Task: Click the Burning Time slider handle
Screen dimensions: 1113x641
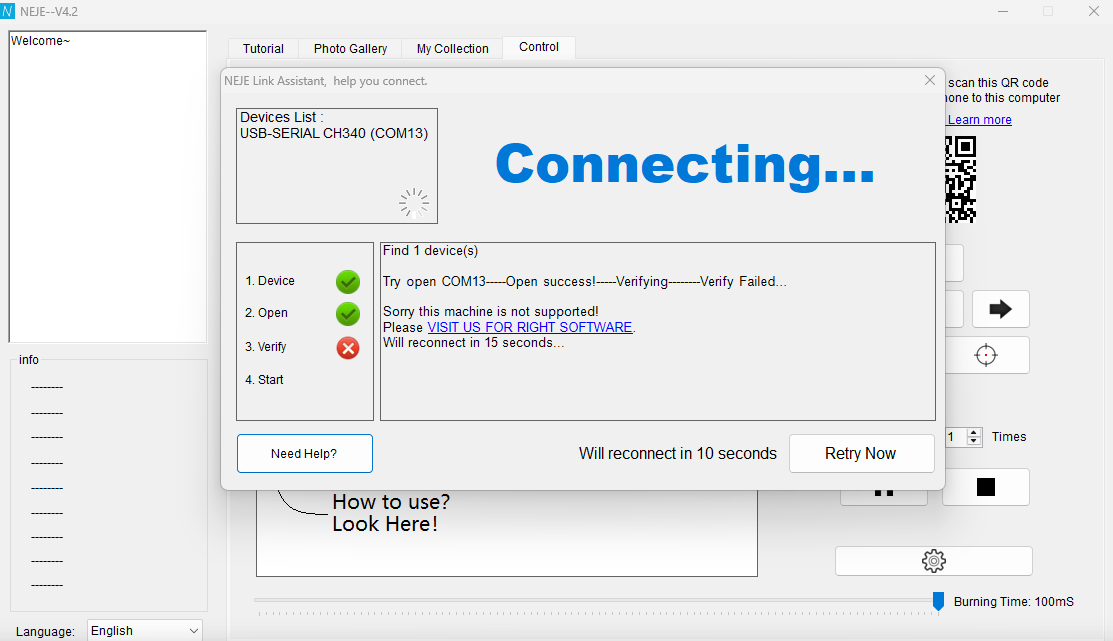Action: click(938, 600)
